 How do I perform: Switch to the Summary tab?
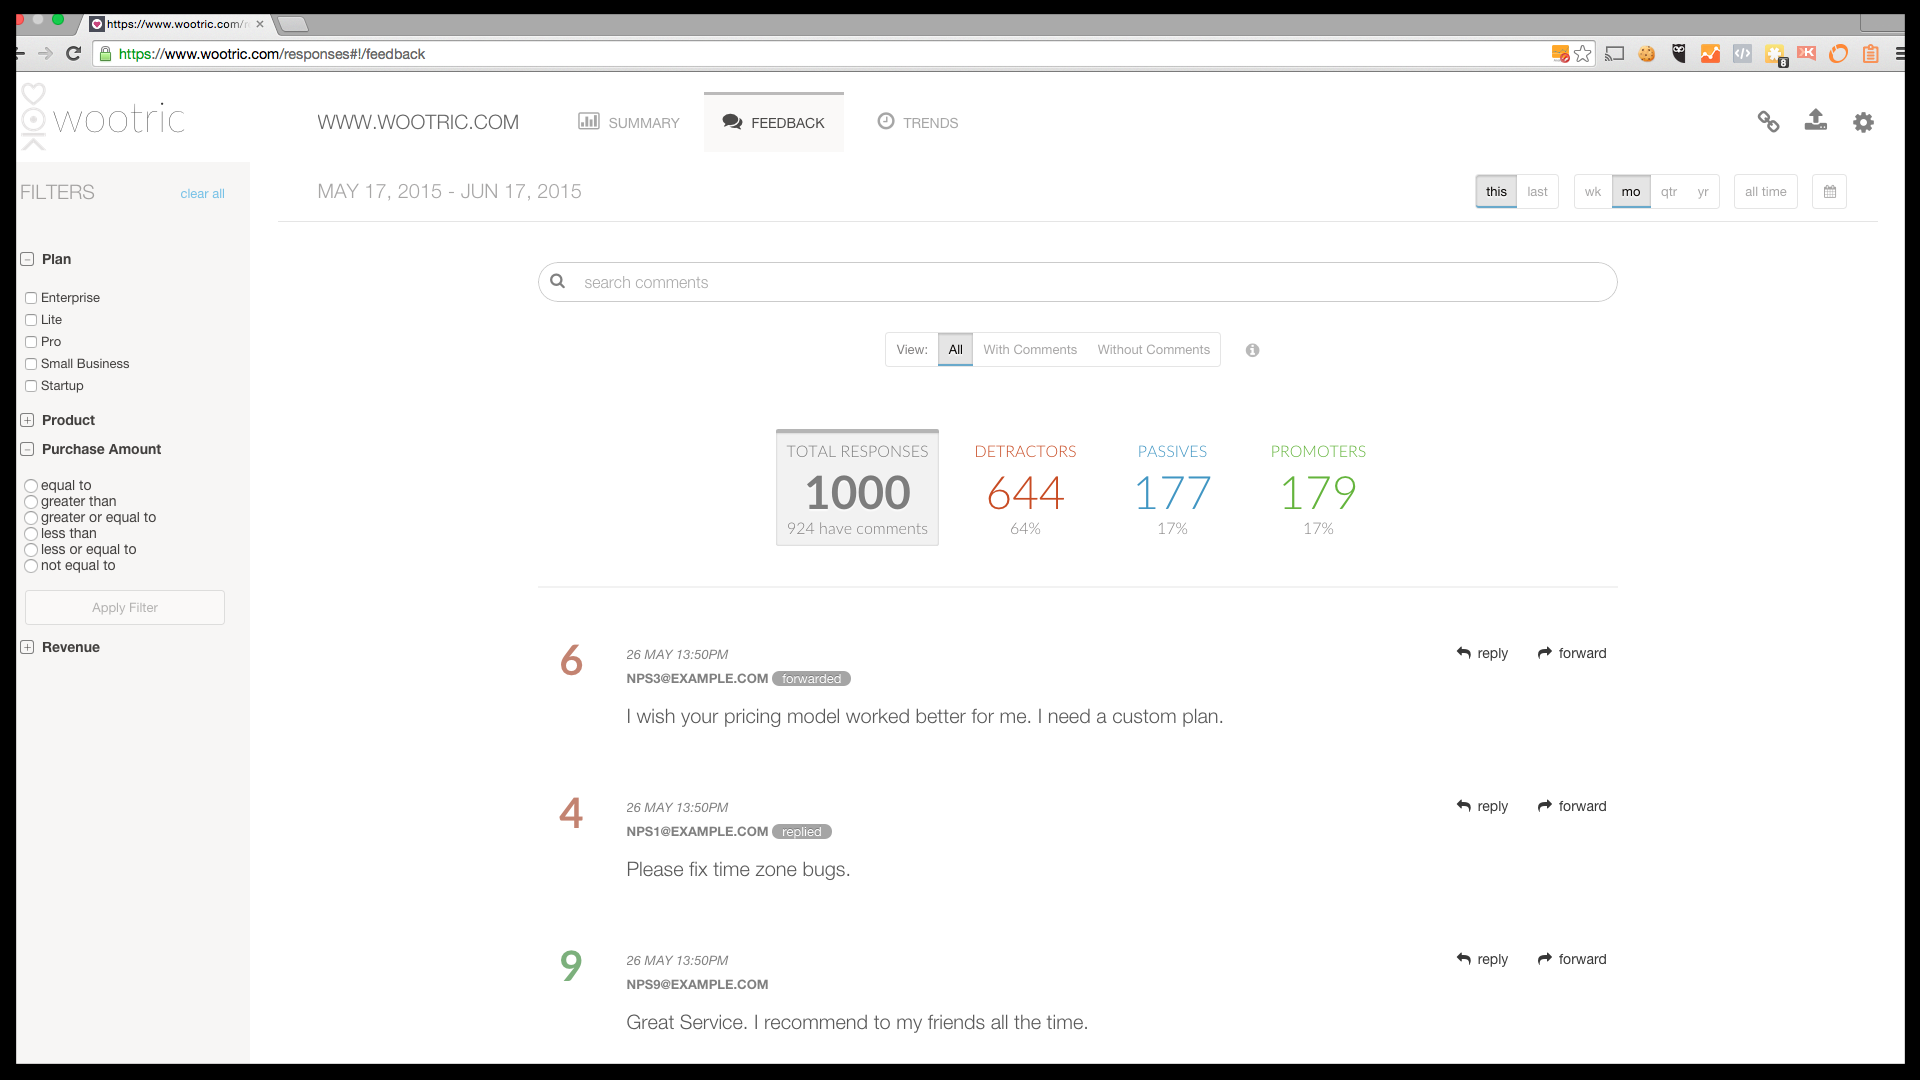[629, 122]
